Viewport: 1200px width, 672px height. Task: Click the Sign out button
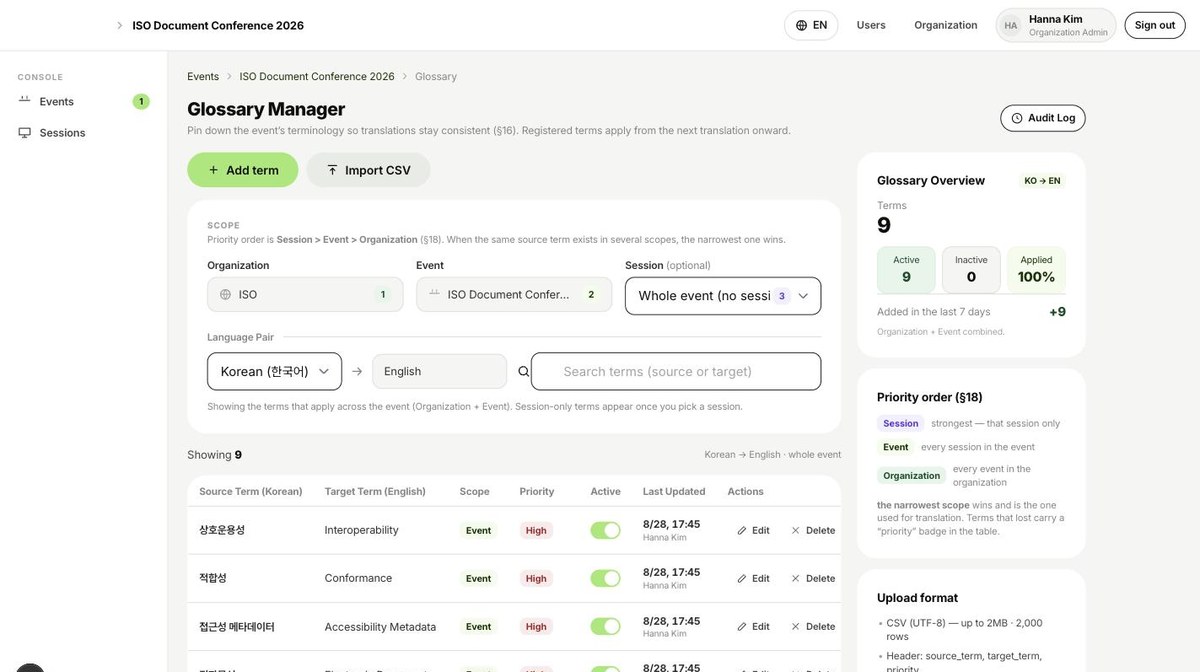pos(1155,25)
